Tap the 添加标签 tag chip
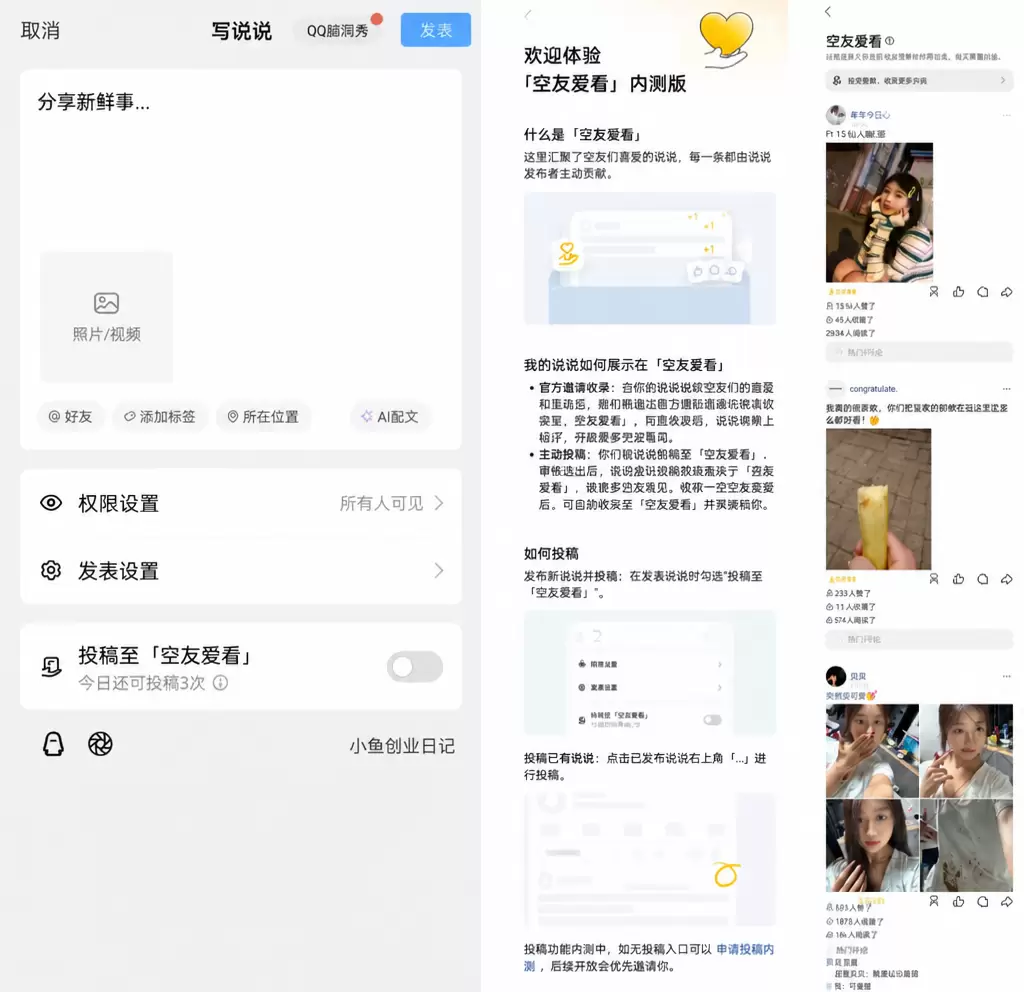This screenshot has height=992, width=1024. (x=160, y=417)
